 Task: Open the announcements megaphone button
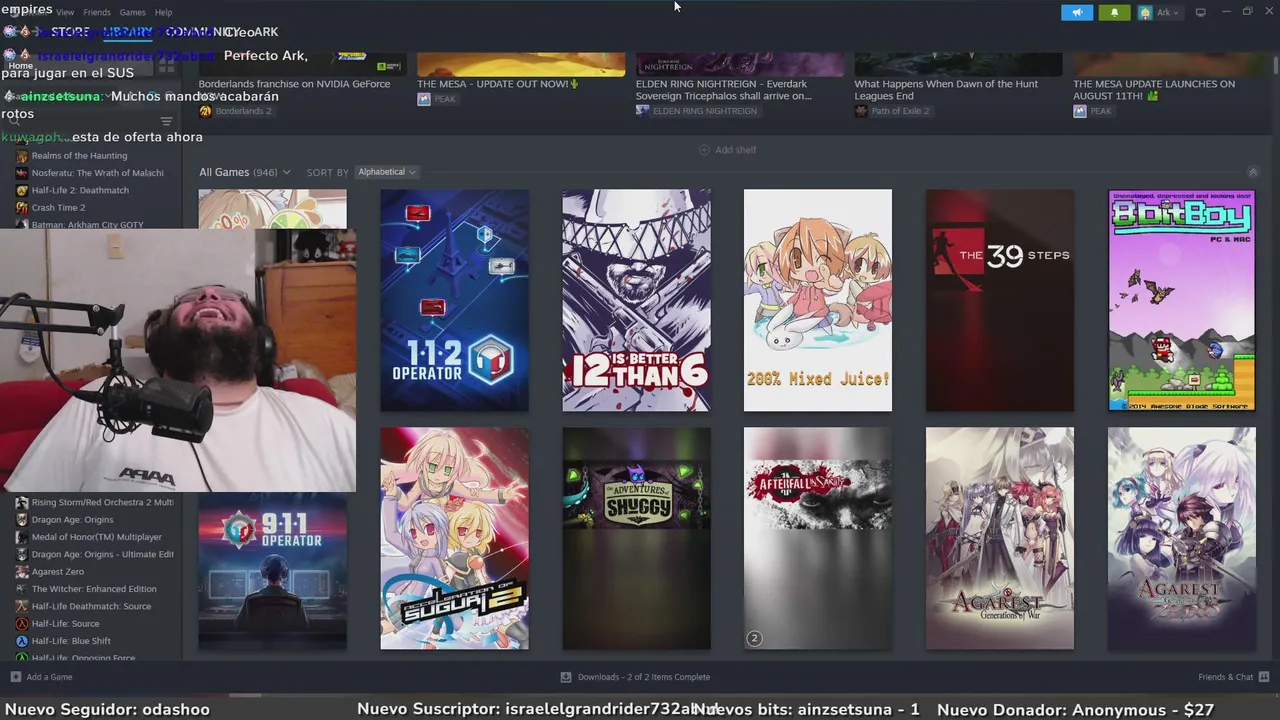[1076, 13]
